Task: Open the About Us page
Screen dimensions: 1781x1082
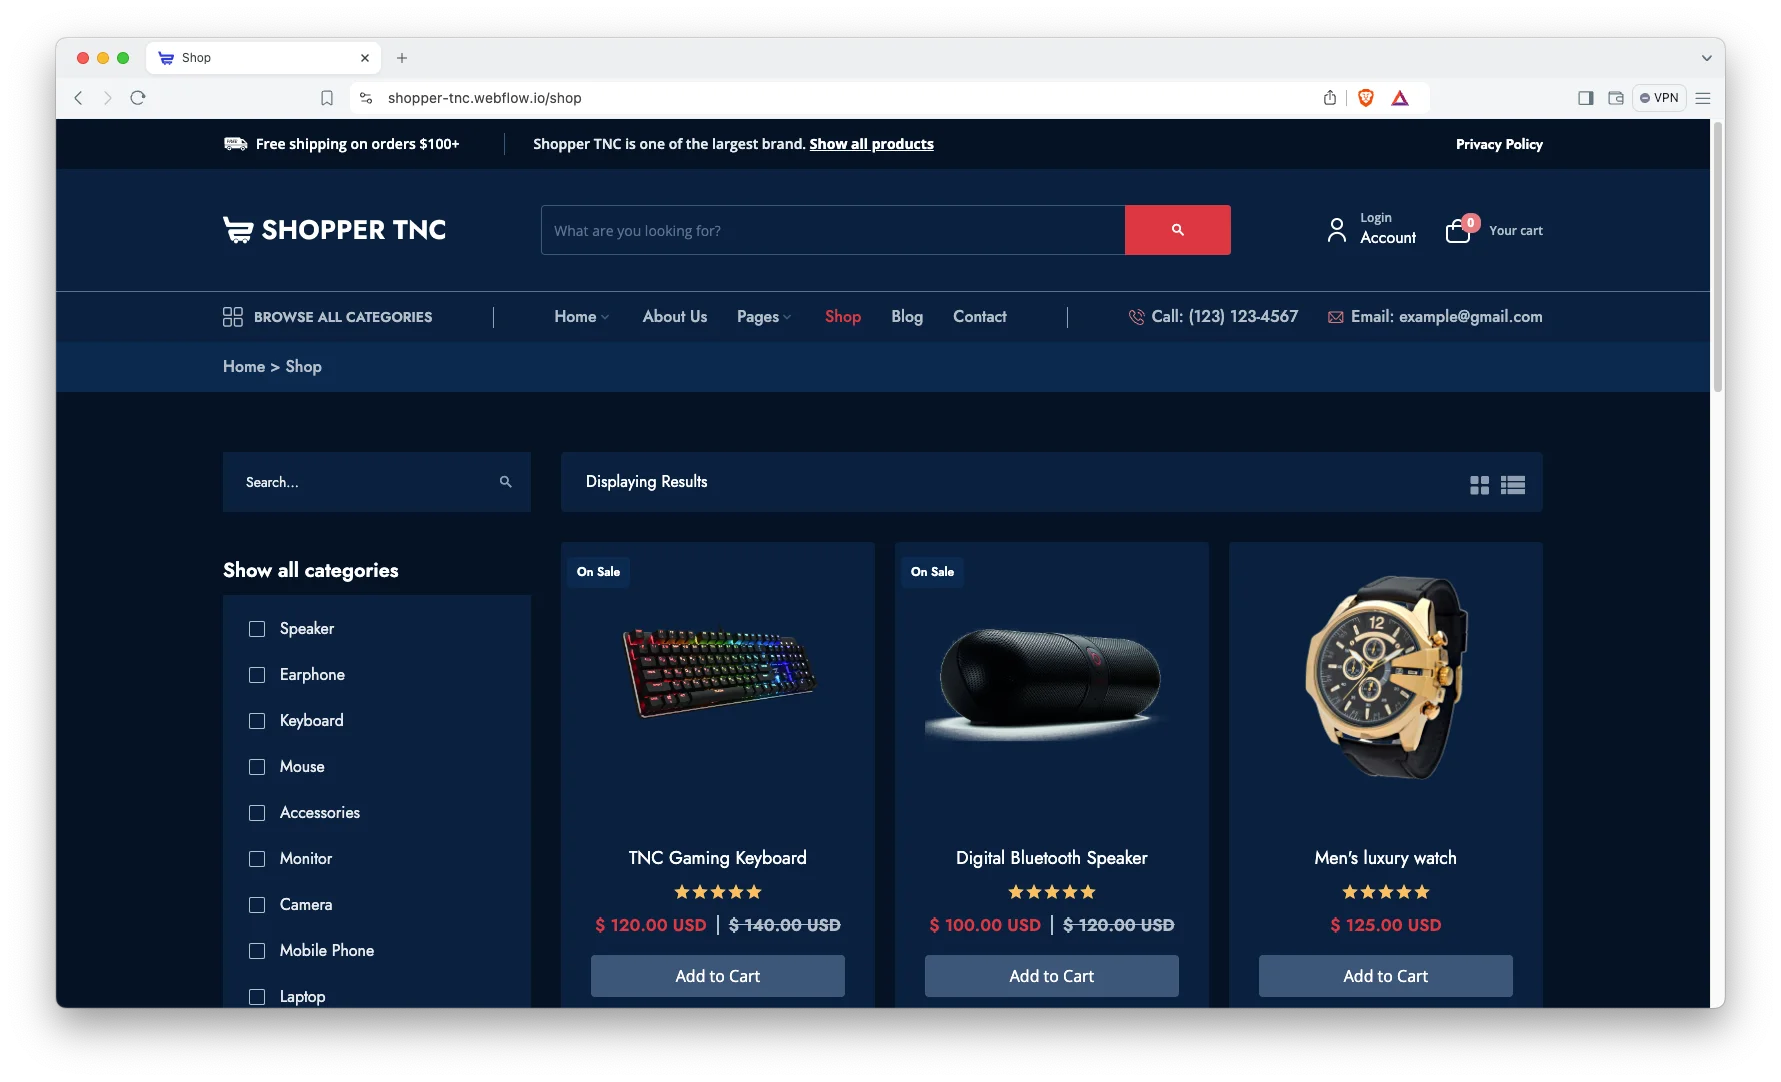Action: click(675, 317)
